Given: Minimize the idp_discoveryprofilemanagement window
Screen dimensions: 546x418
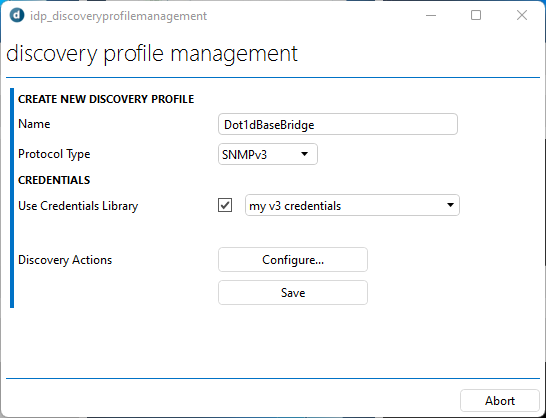Looking at the screenshot, I should pos(431,15).
